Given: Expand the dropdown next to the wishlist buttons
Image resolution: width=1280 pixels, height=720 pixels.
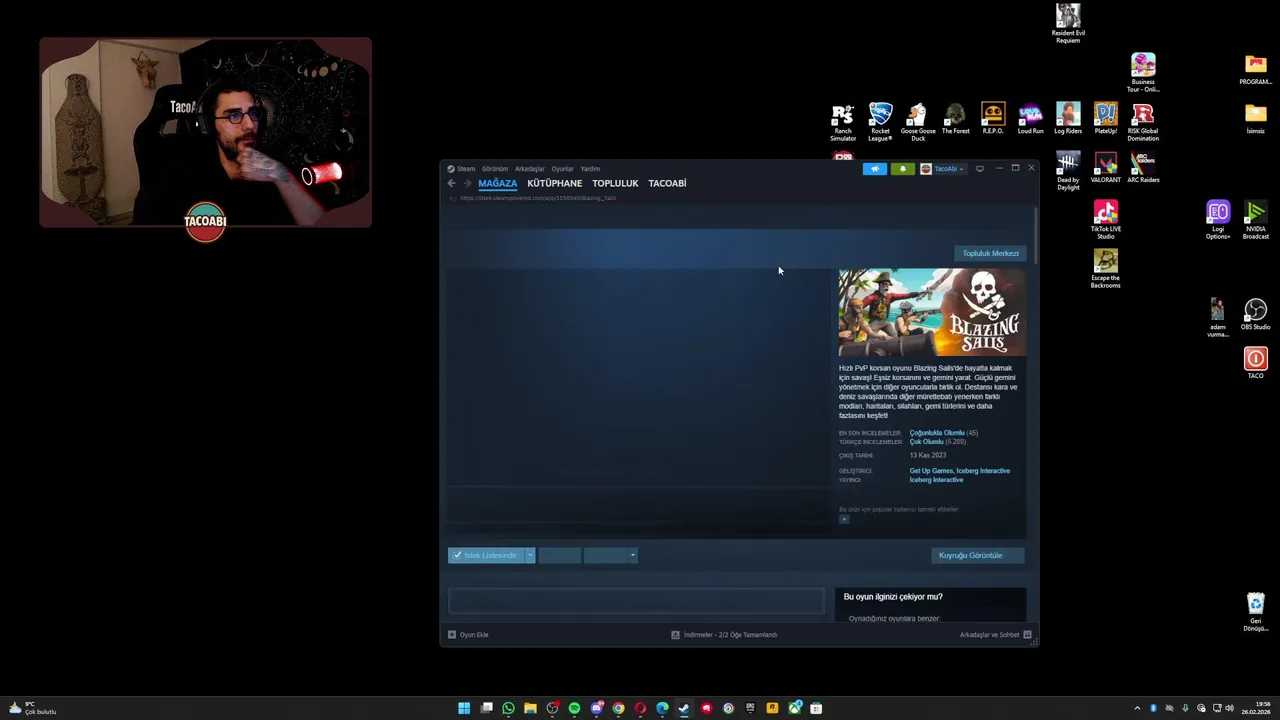Looking at the screenshot, I should click(x=632, y=555).
